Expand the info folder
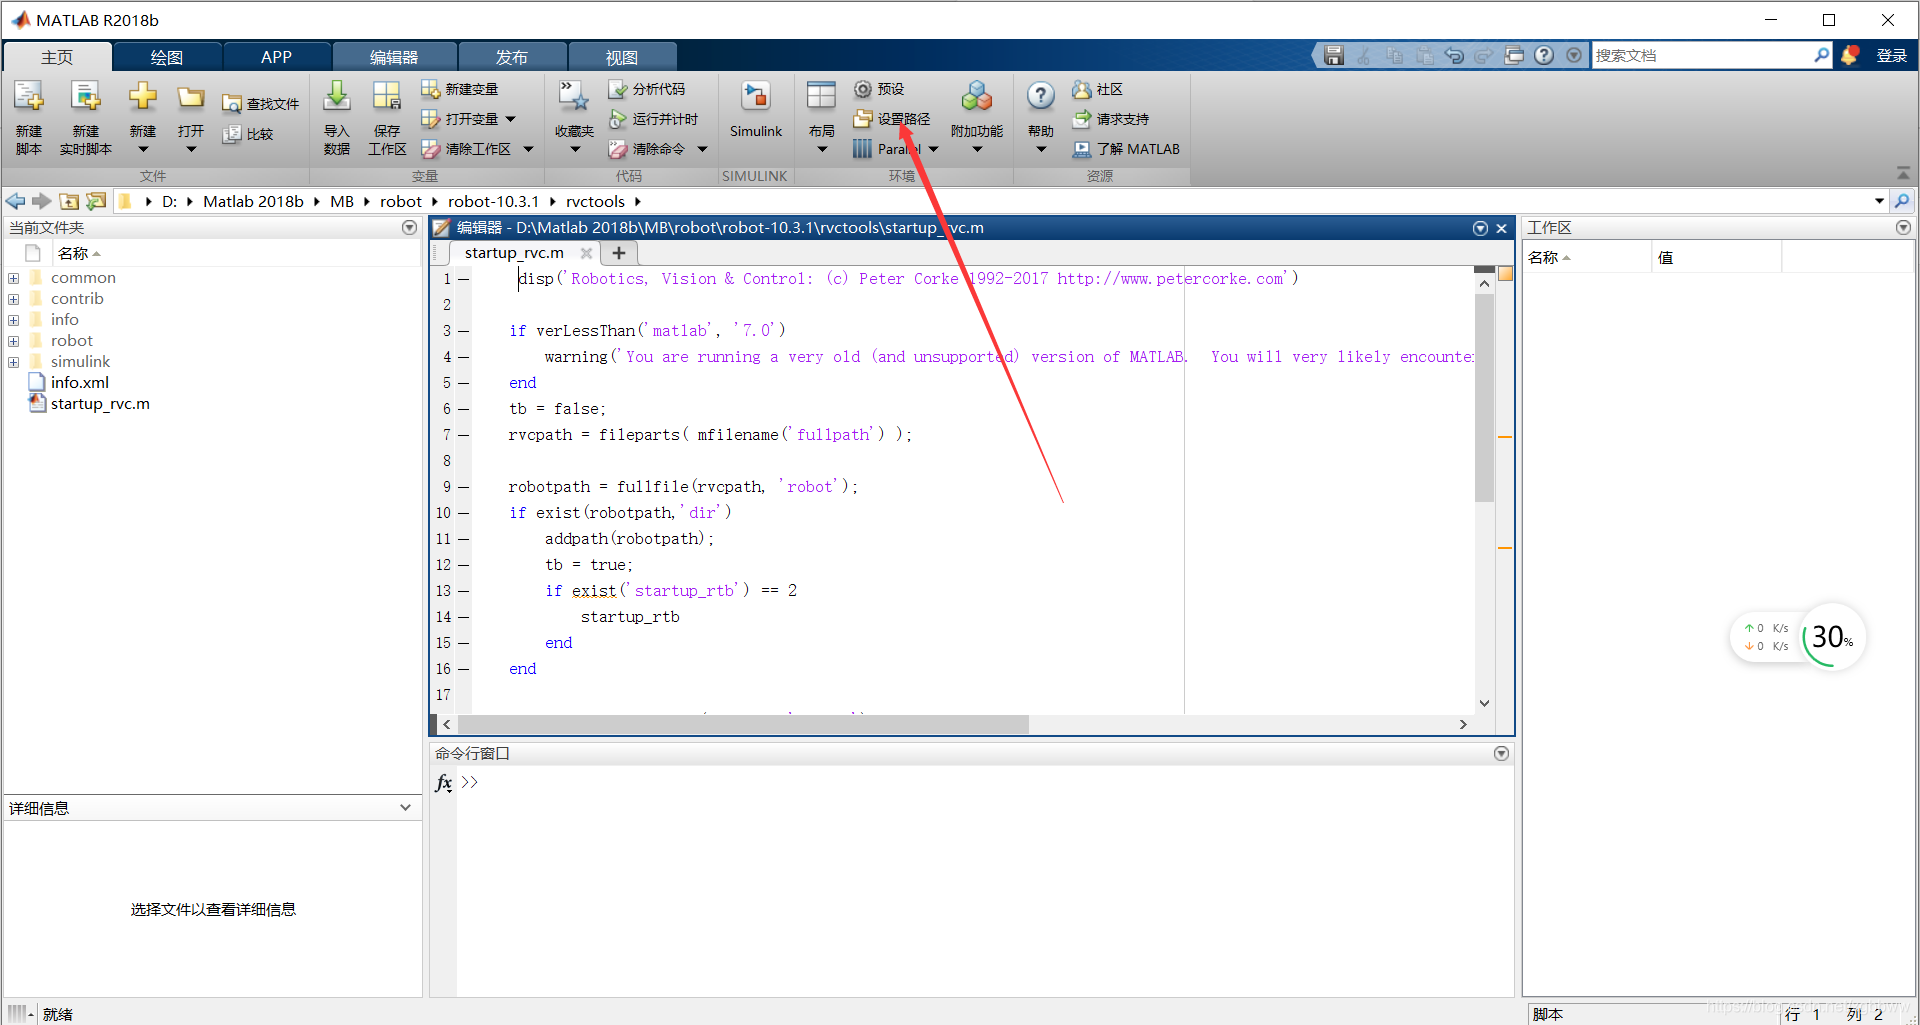1920x1025 pixels. 14,320
